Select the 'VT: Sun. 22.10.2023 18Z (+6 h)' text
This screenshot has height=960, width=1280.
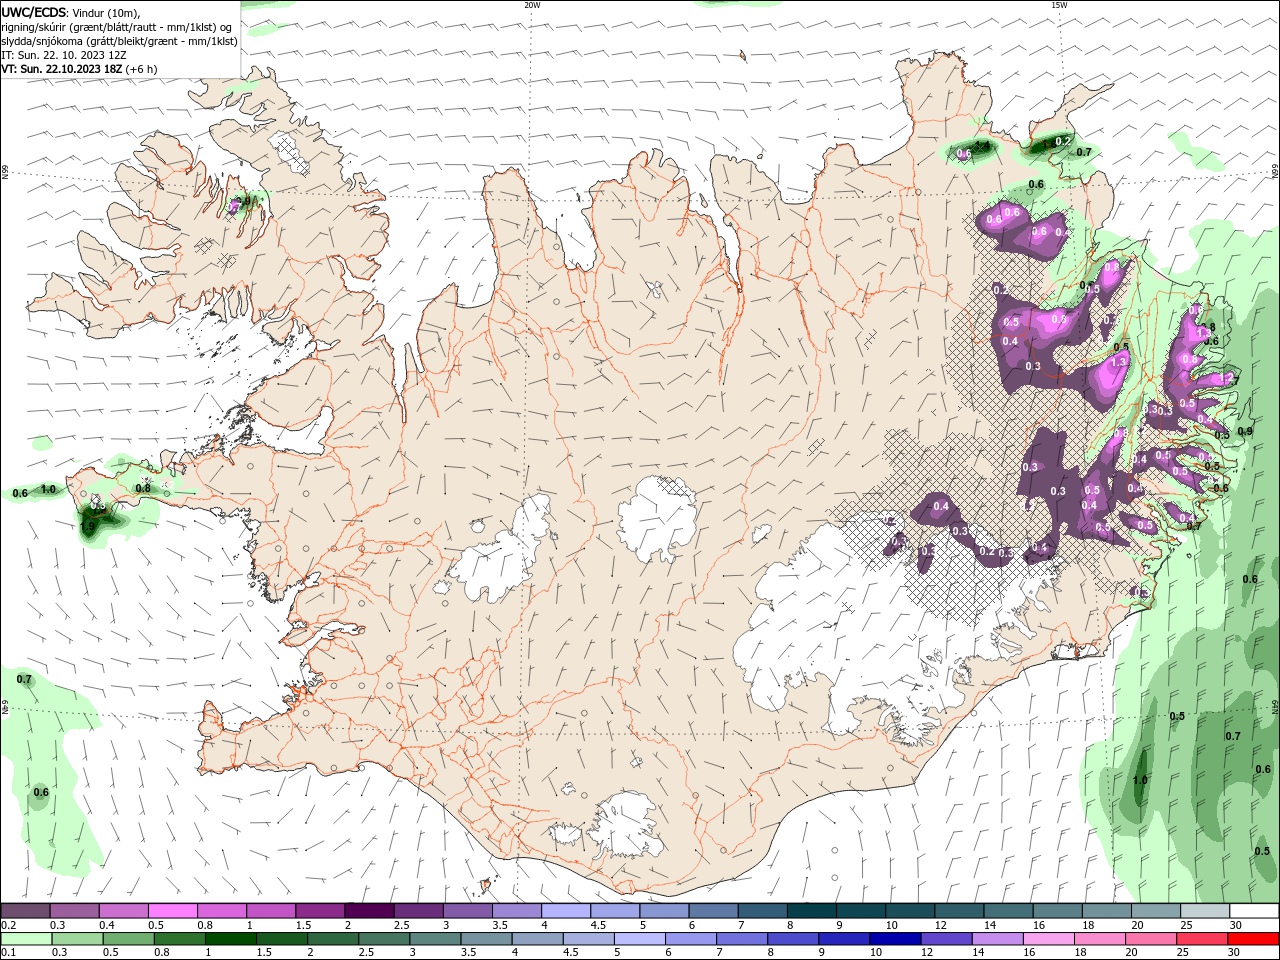pos(79,69)
